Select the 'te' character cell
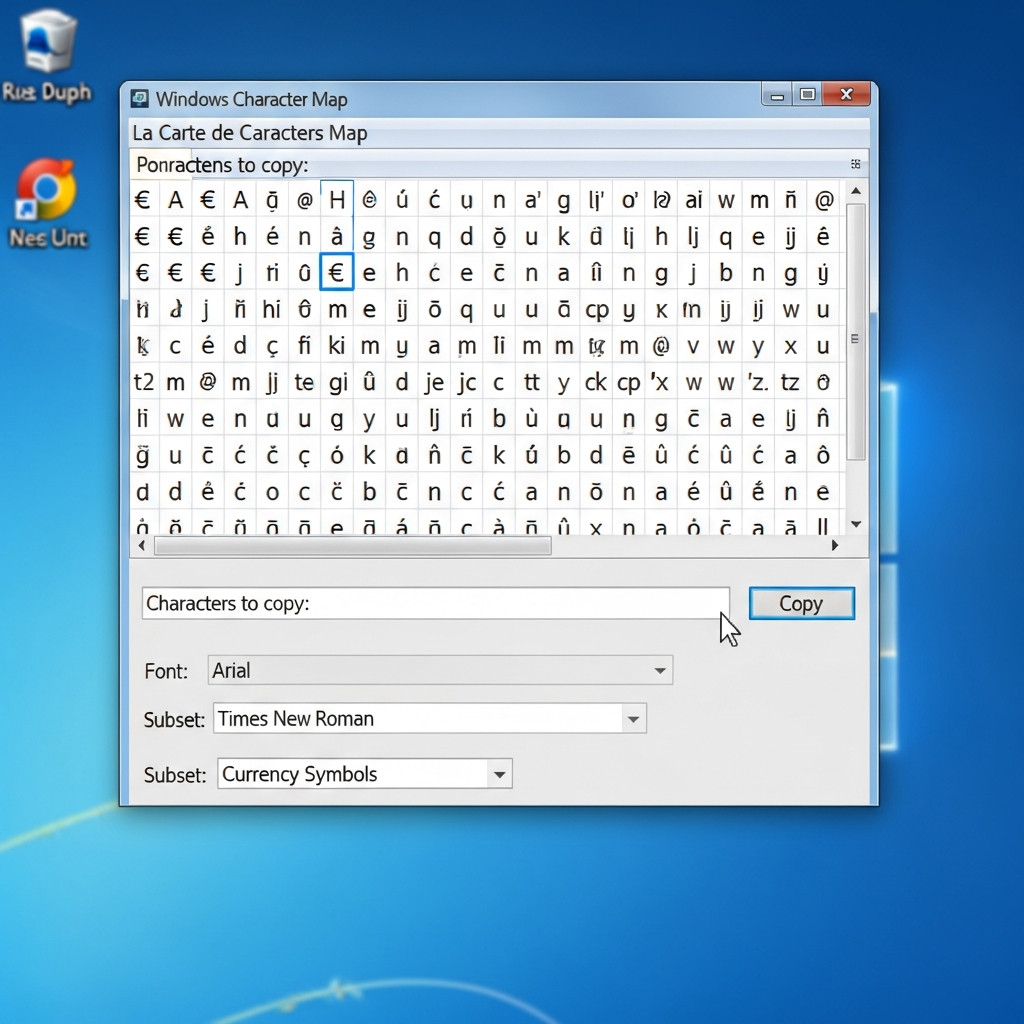The height and width of the screenshot is (1024, 1024). click(x=304, y=382)
